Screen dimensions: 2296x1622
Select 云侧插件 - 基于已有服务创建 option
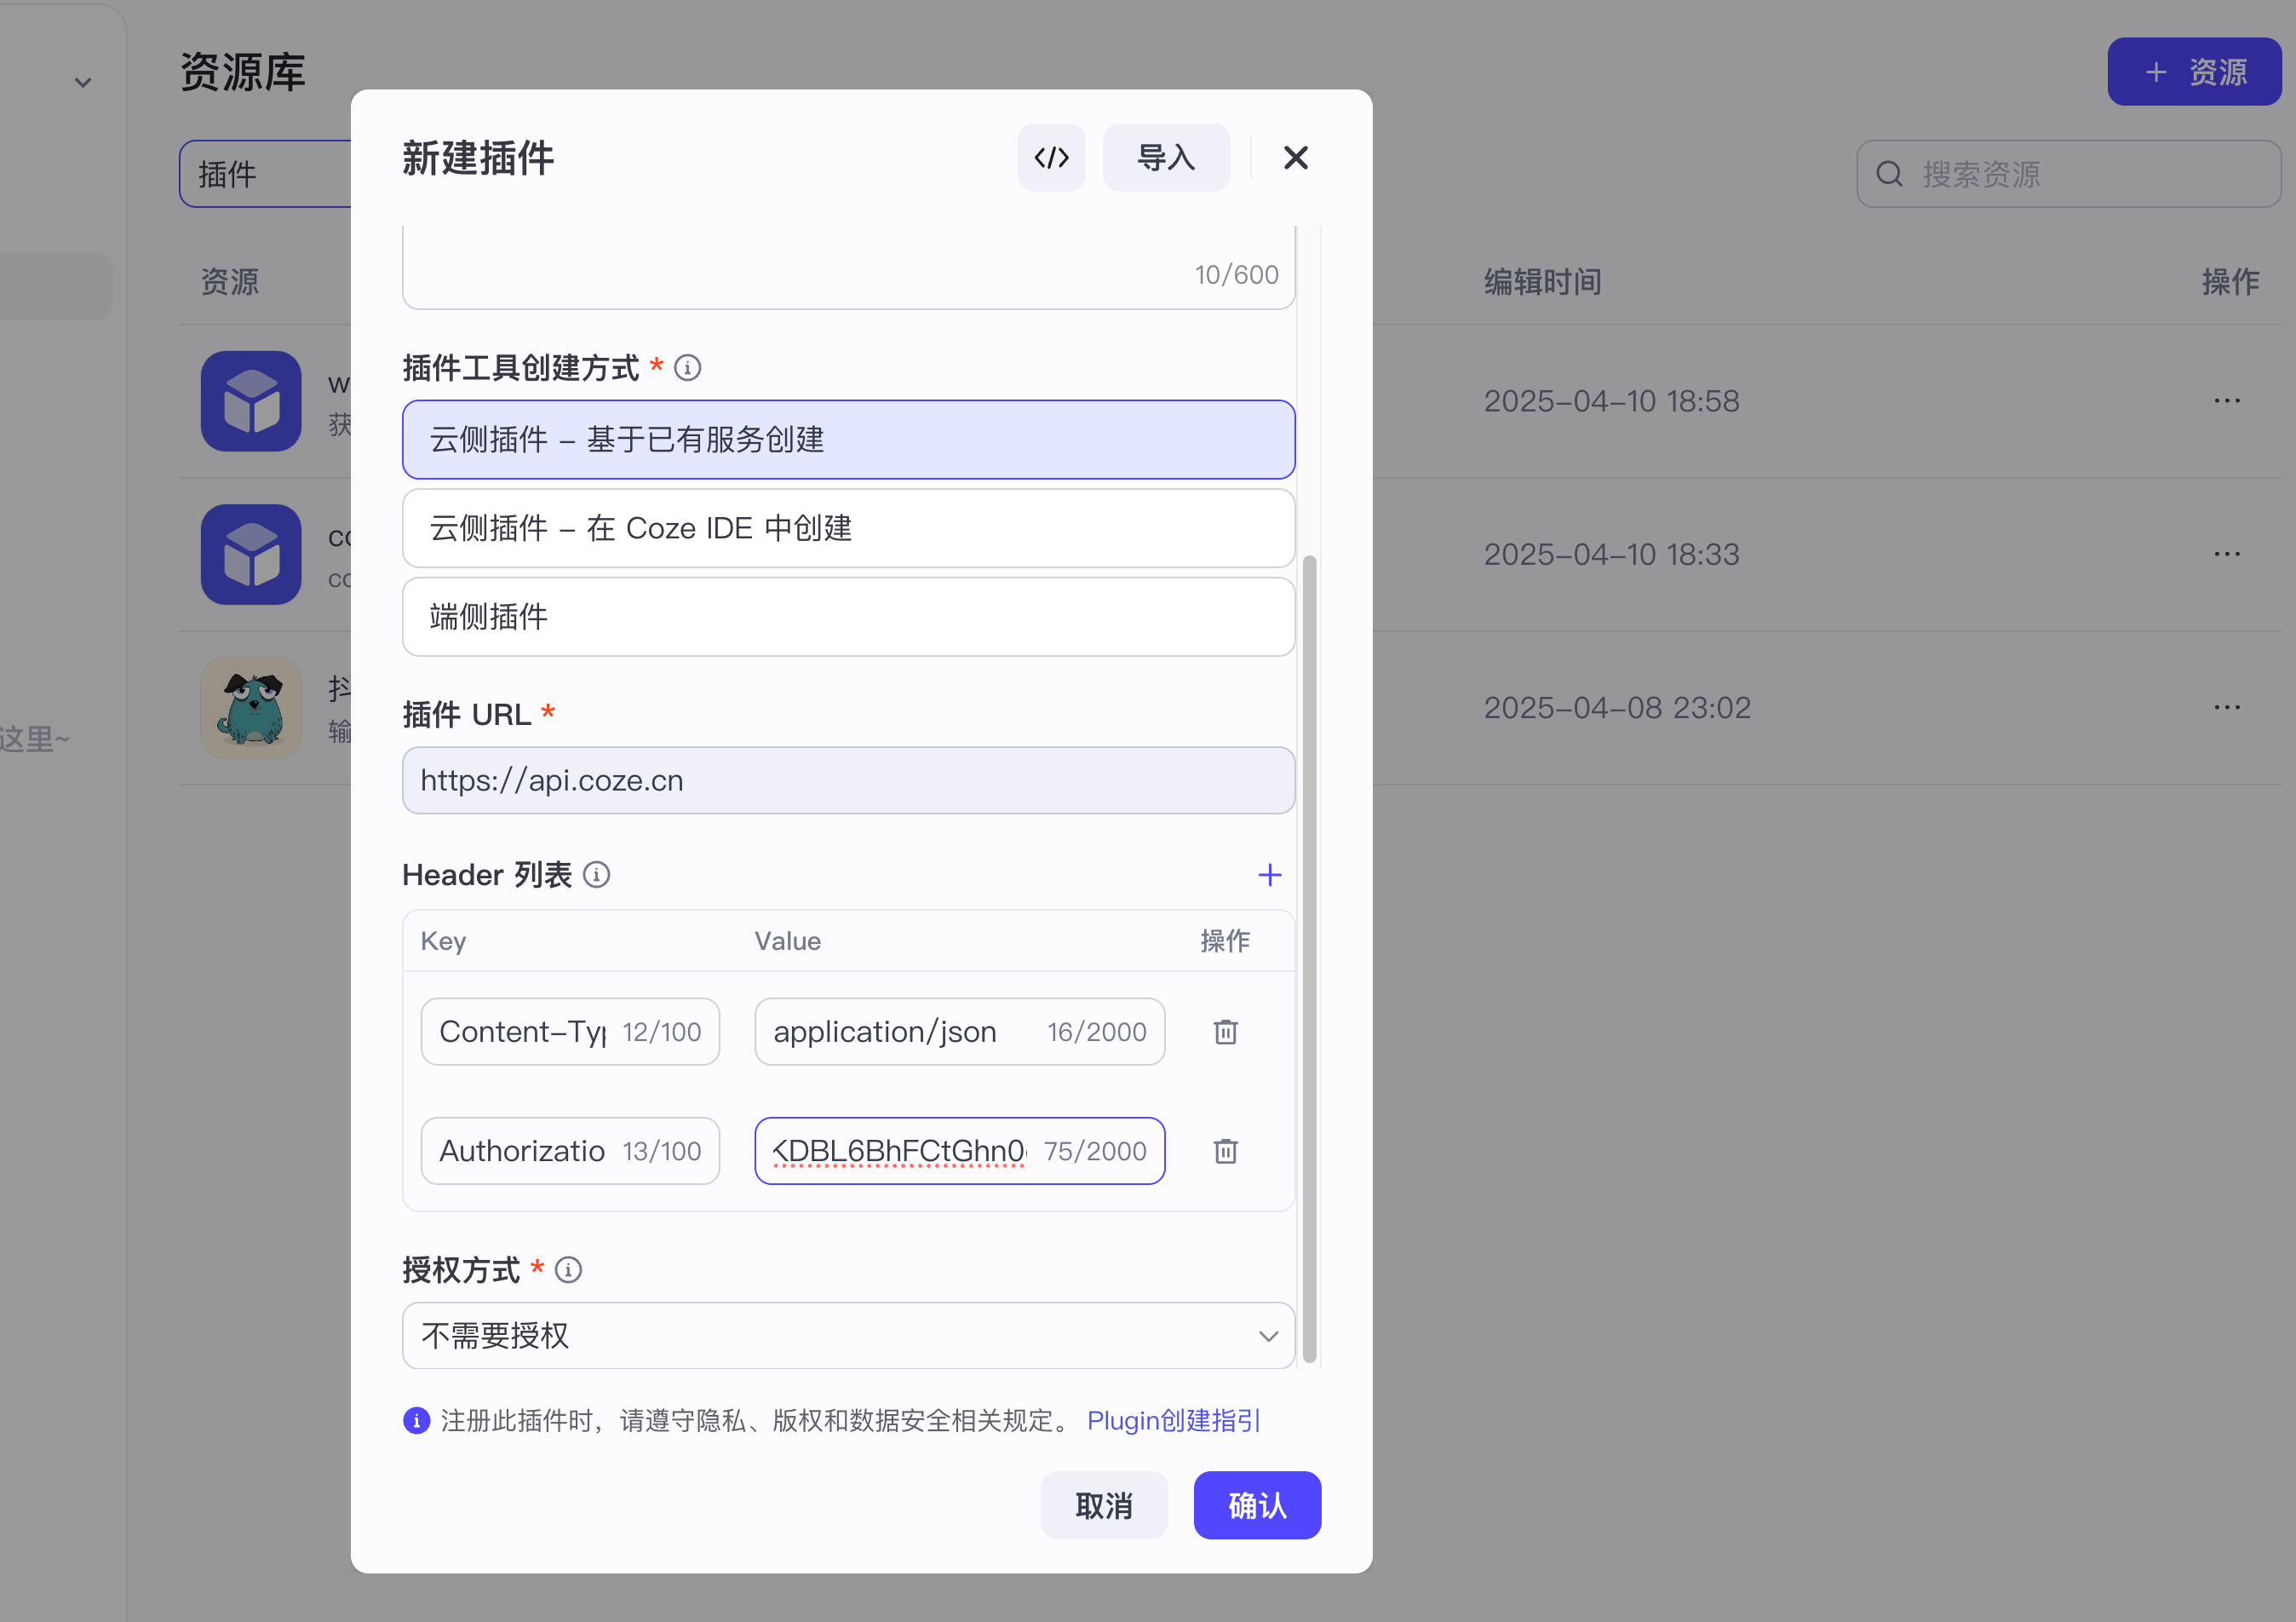click(x=848, y=440)
